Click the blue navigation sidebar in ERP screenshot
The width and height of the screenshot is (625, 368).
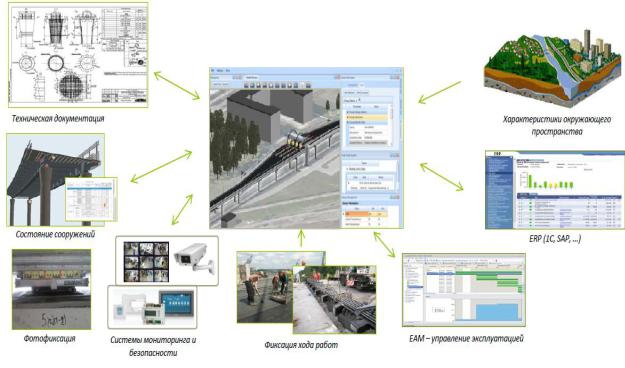499,192
